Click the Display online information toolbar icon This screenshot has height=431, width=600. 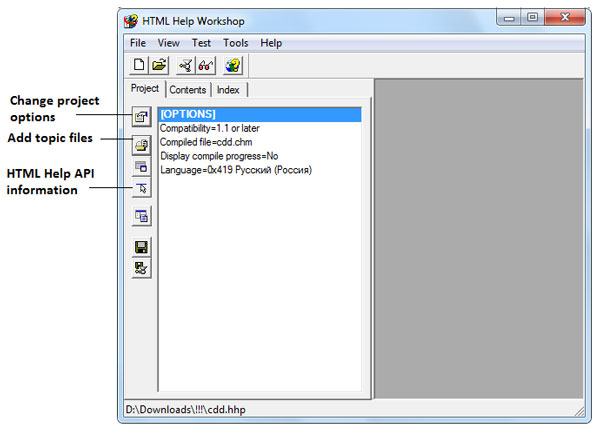click(x=232, y=66)
